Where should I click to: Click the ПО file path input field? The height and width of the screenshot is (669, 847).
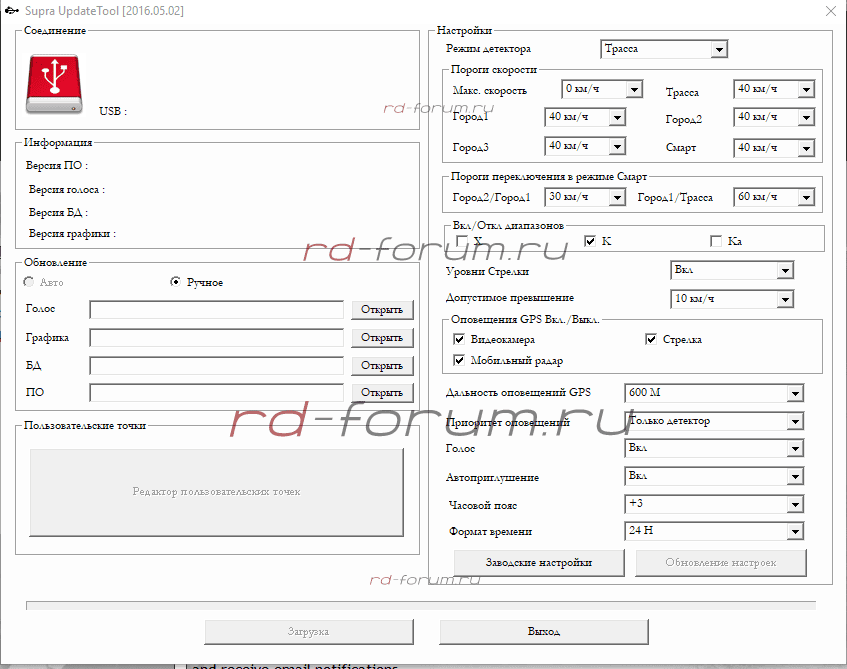[x=216, y=393]
